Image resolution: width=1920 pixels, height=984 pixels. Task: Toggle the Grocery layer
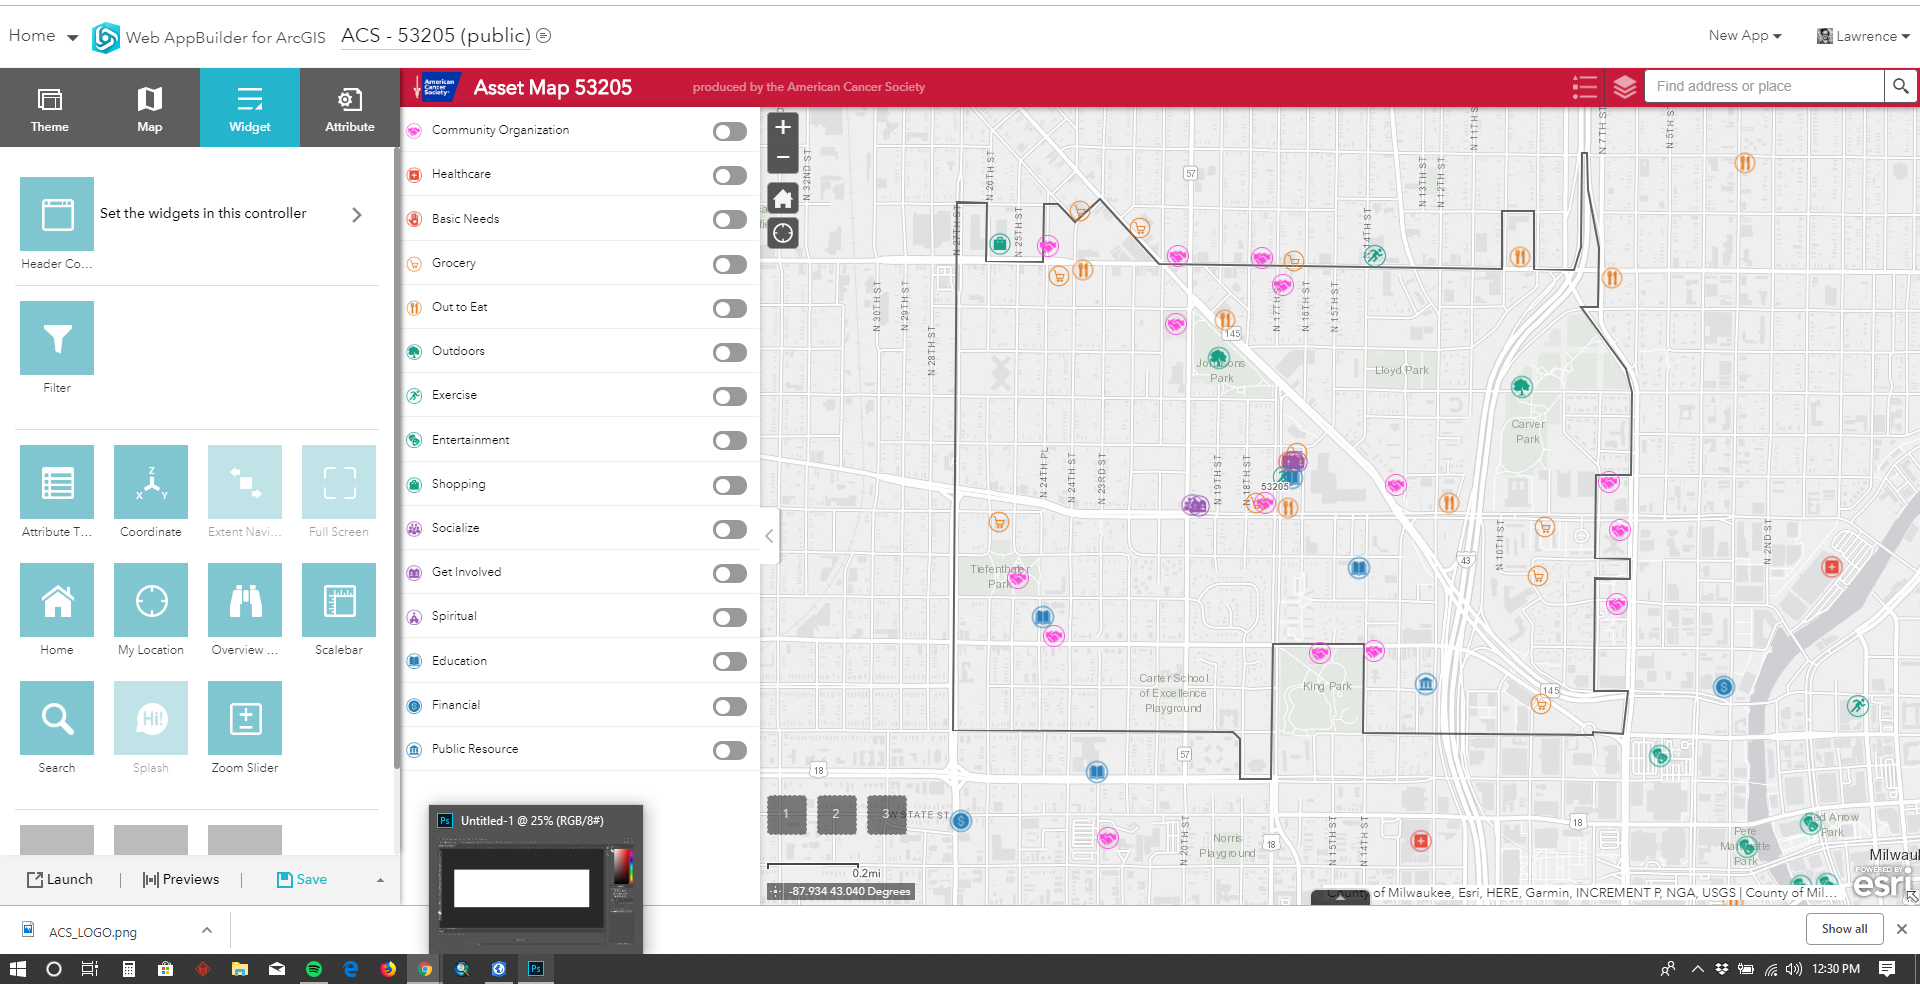point(730,265)
